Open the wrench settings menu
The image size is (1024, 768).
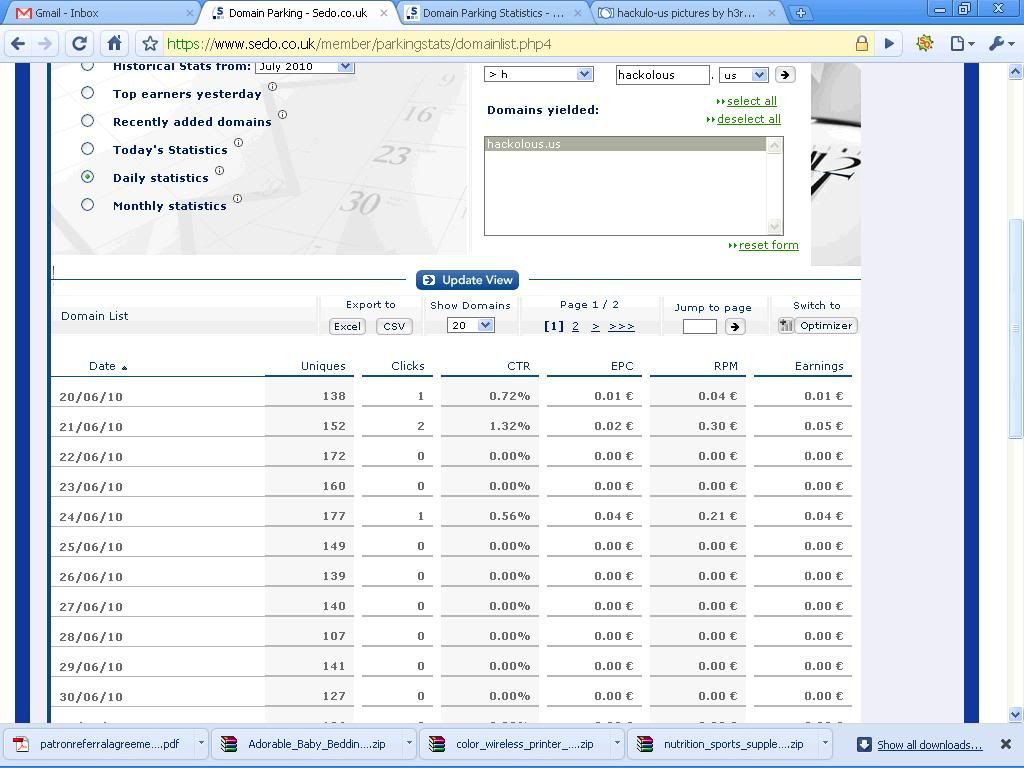coord(1000,43)
